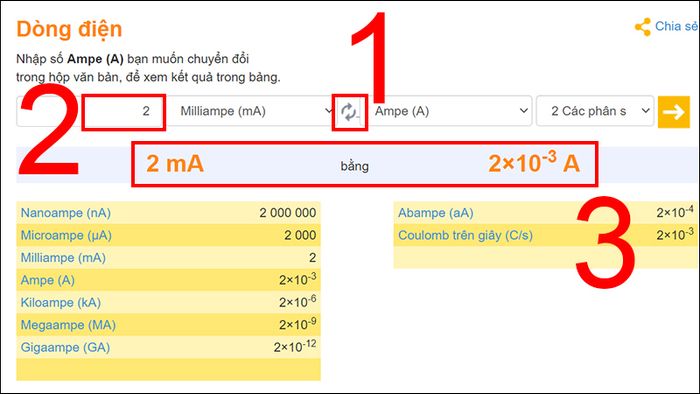The height and width of the screenshot is (394, 700).
Task: Click the Megaampe value 2×10-9
Action: (x=298, y=323)
